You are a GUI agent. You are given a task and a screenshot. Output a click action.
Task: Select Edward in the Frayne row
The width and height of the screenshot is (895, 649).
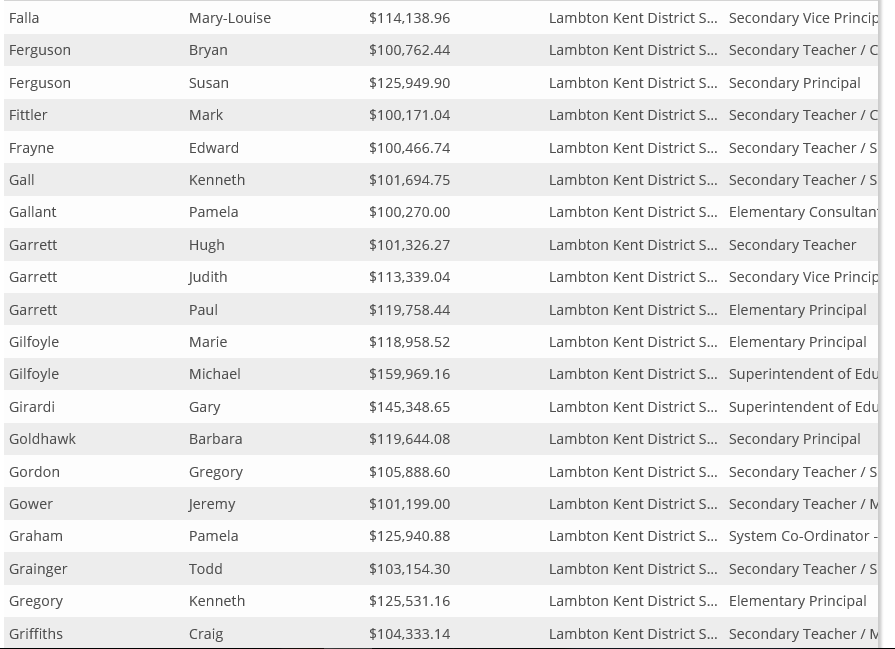(213, 148)
